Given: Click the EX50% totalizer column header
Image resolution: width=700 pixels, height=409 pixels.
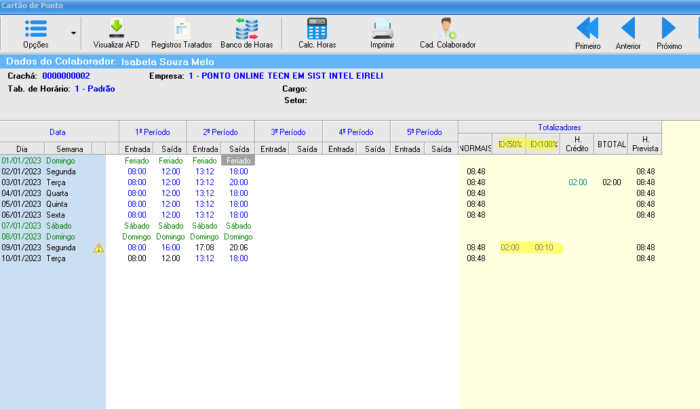Looking at the screenshot, I should [510, 145].
